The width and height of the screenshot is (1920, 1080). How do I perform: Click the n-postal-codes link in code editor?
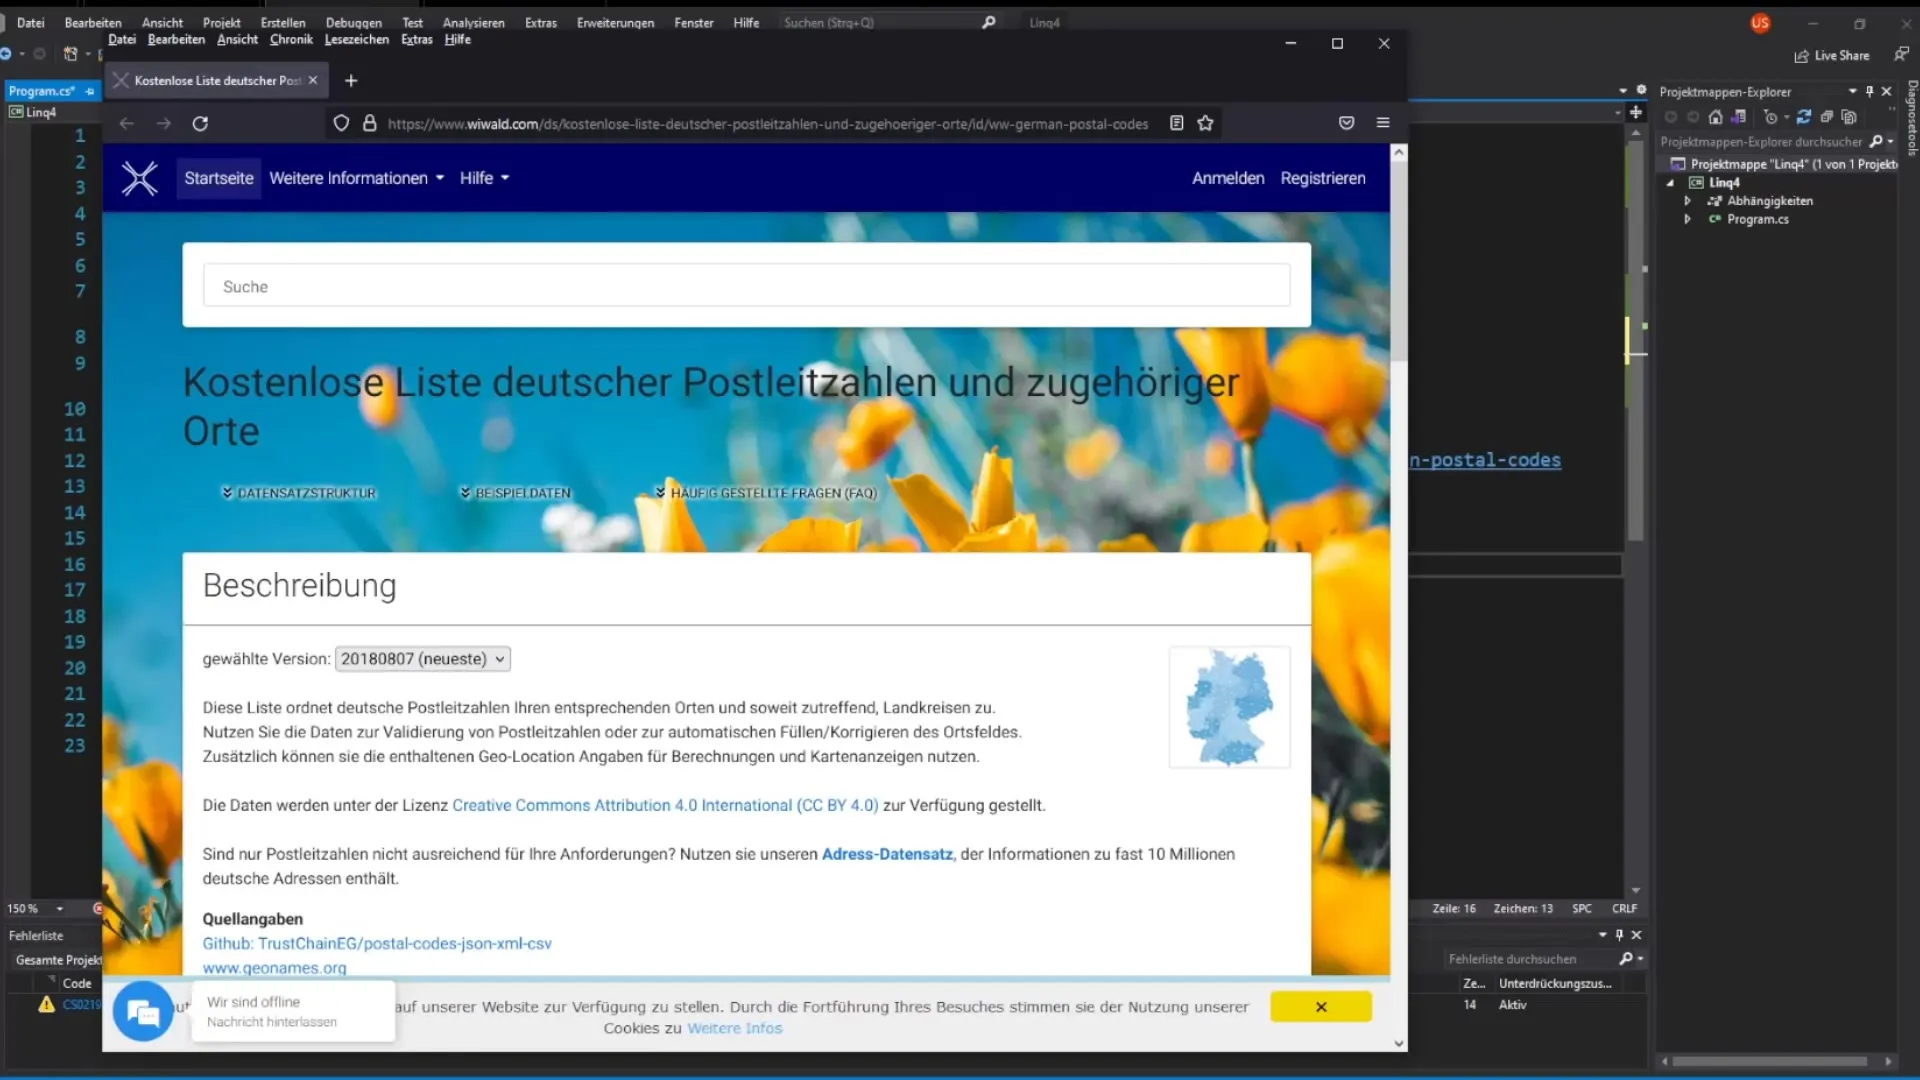(1485, 460)
